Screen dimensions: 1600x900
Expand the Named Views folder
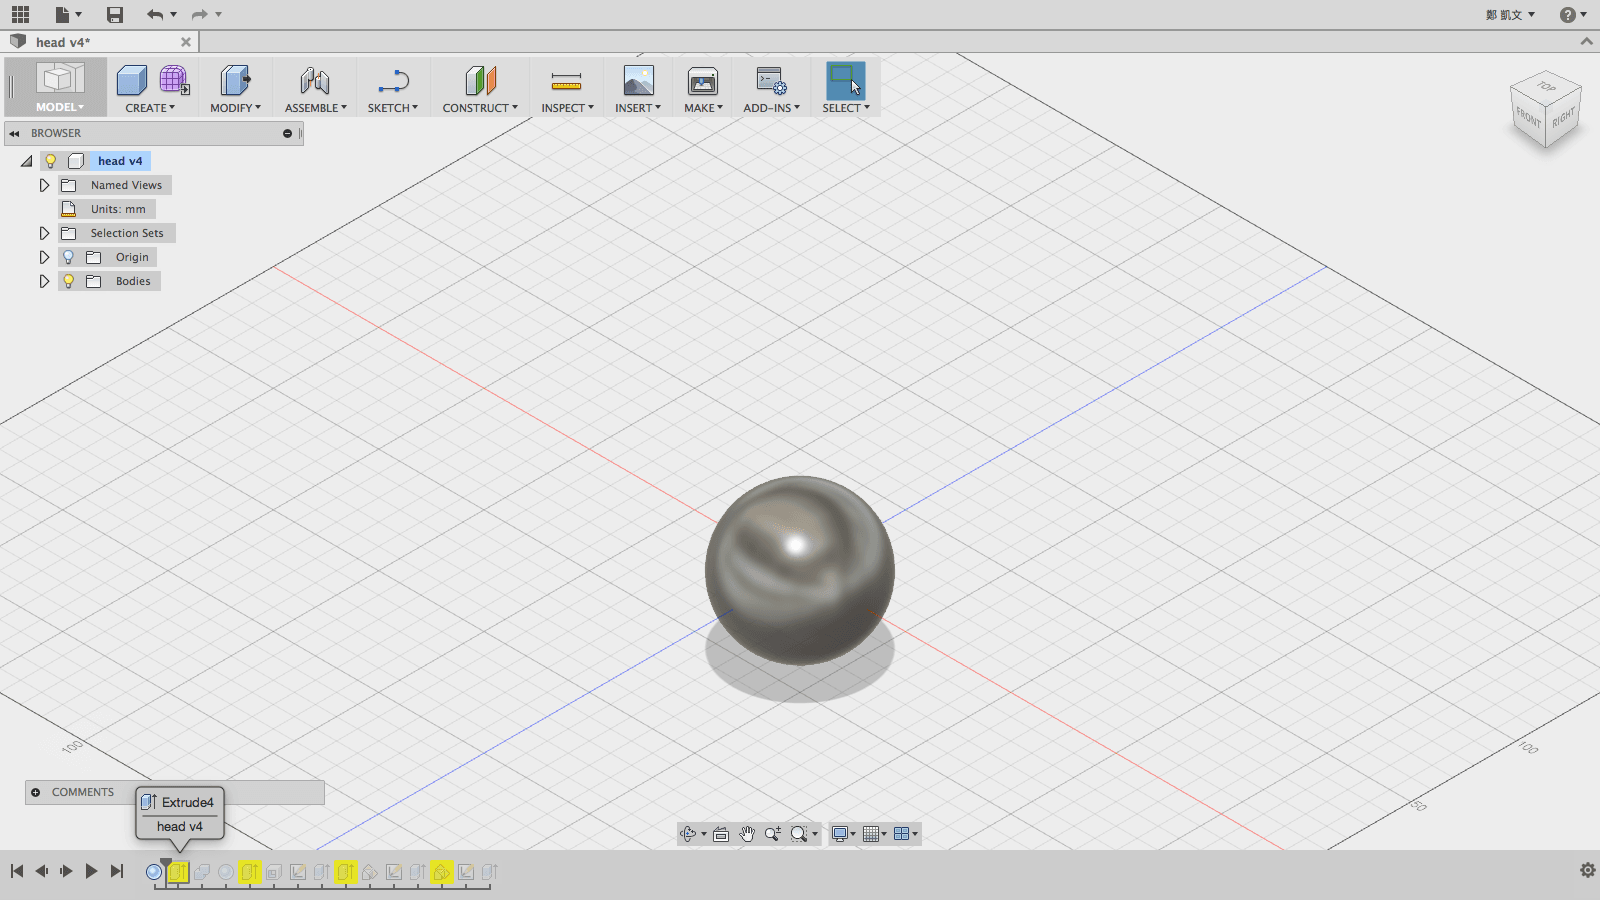tap(44, 185)
